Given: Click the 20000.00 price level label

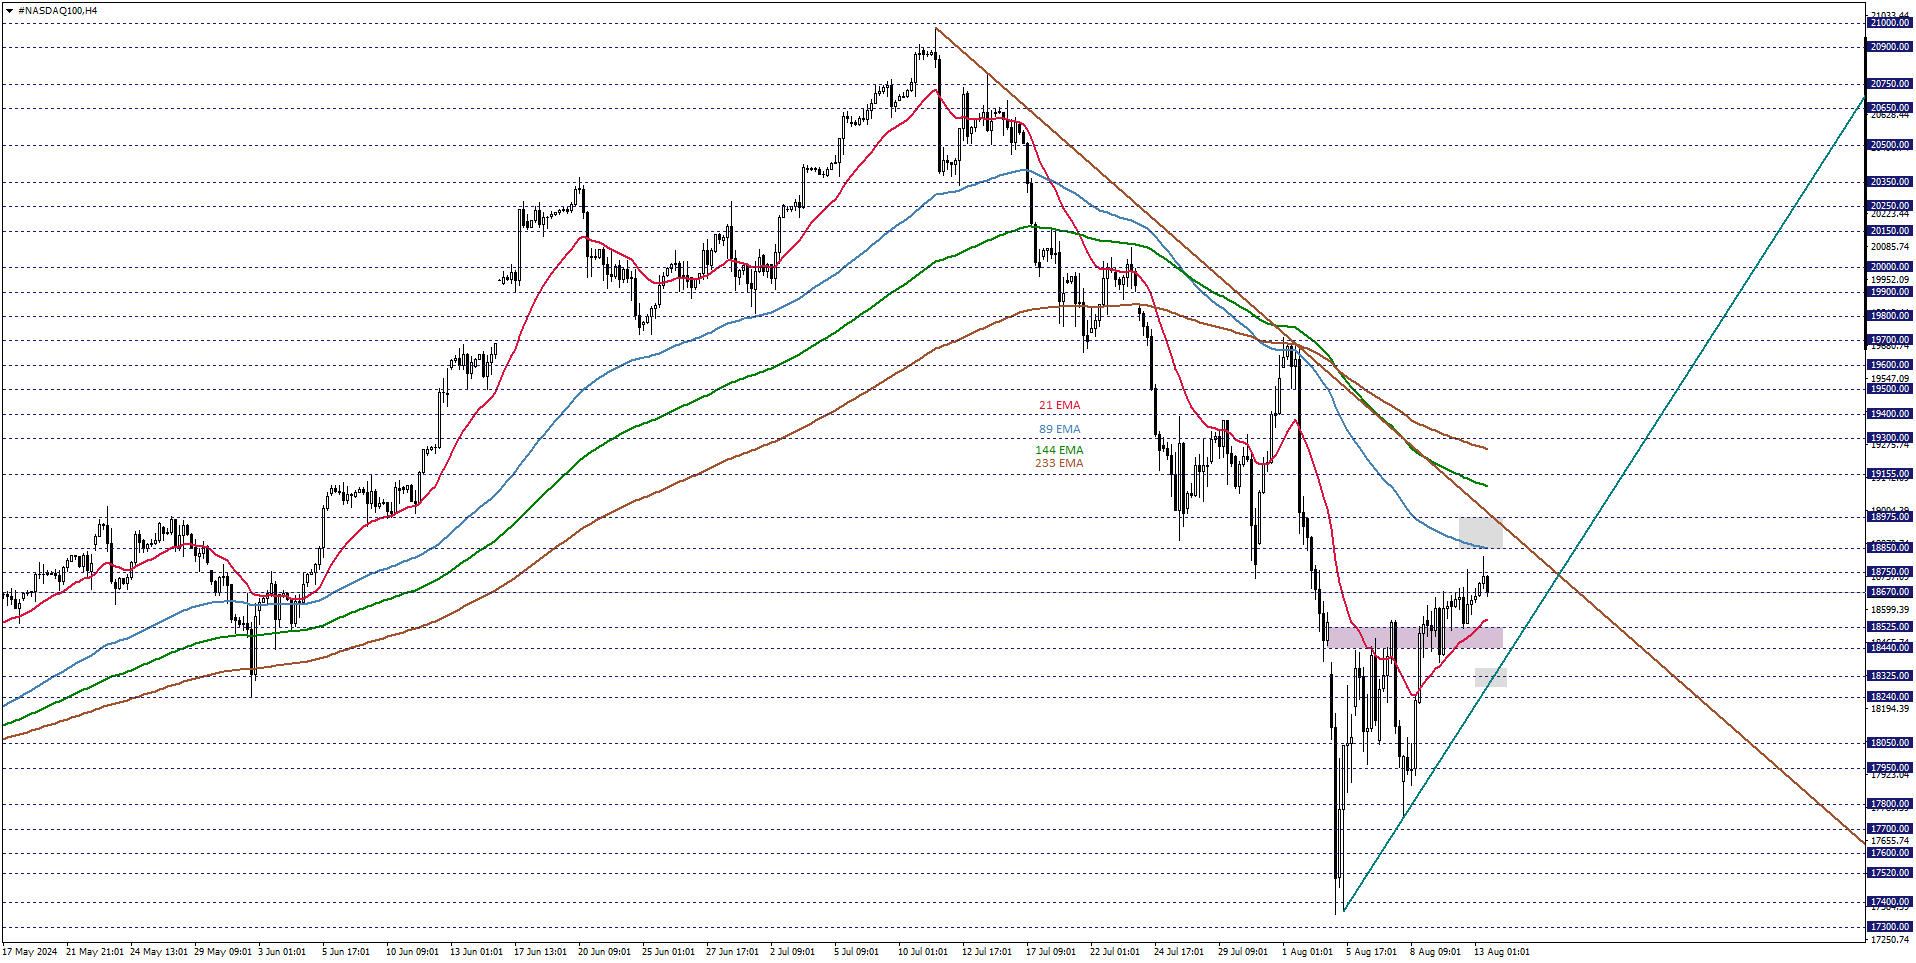Looking at the screenshot, I should point(1890,267).
